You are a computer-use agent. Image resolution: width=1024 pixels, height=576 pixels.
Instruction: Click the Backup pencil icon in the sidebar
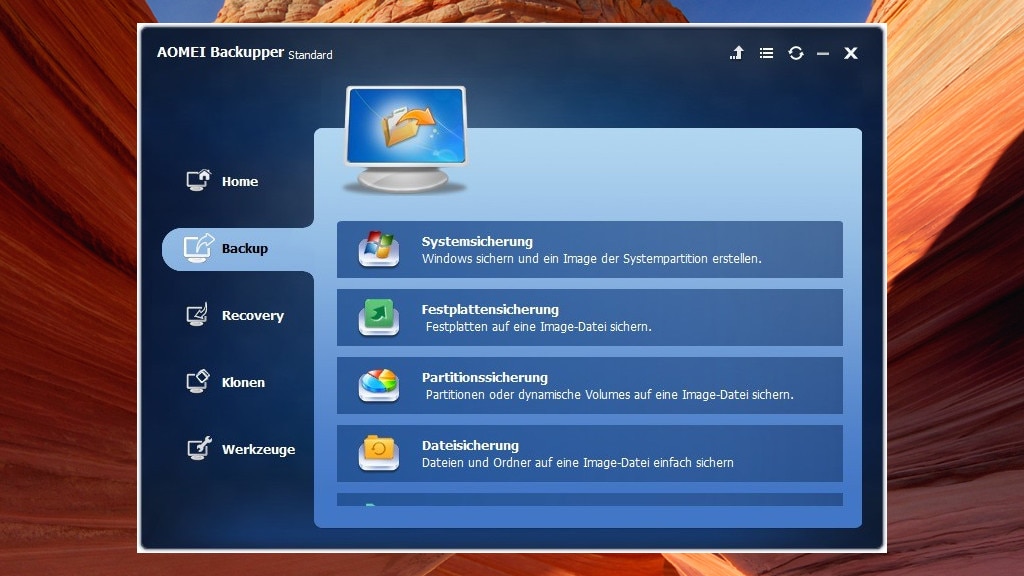point(196,247)
